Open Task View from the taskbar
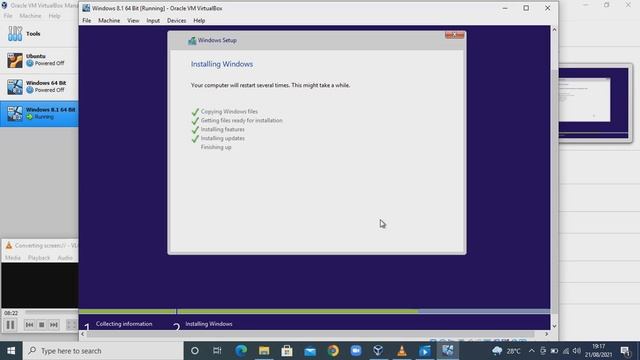640x360 pixels. tap(217, 351)
